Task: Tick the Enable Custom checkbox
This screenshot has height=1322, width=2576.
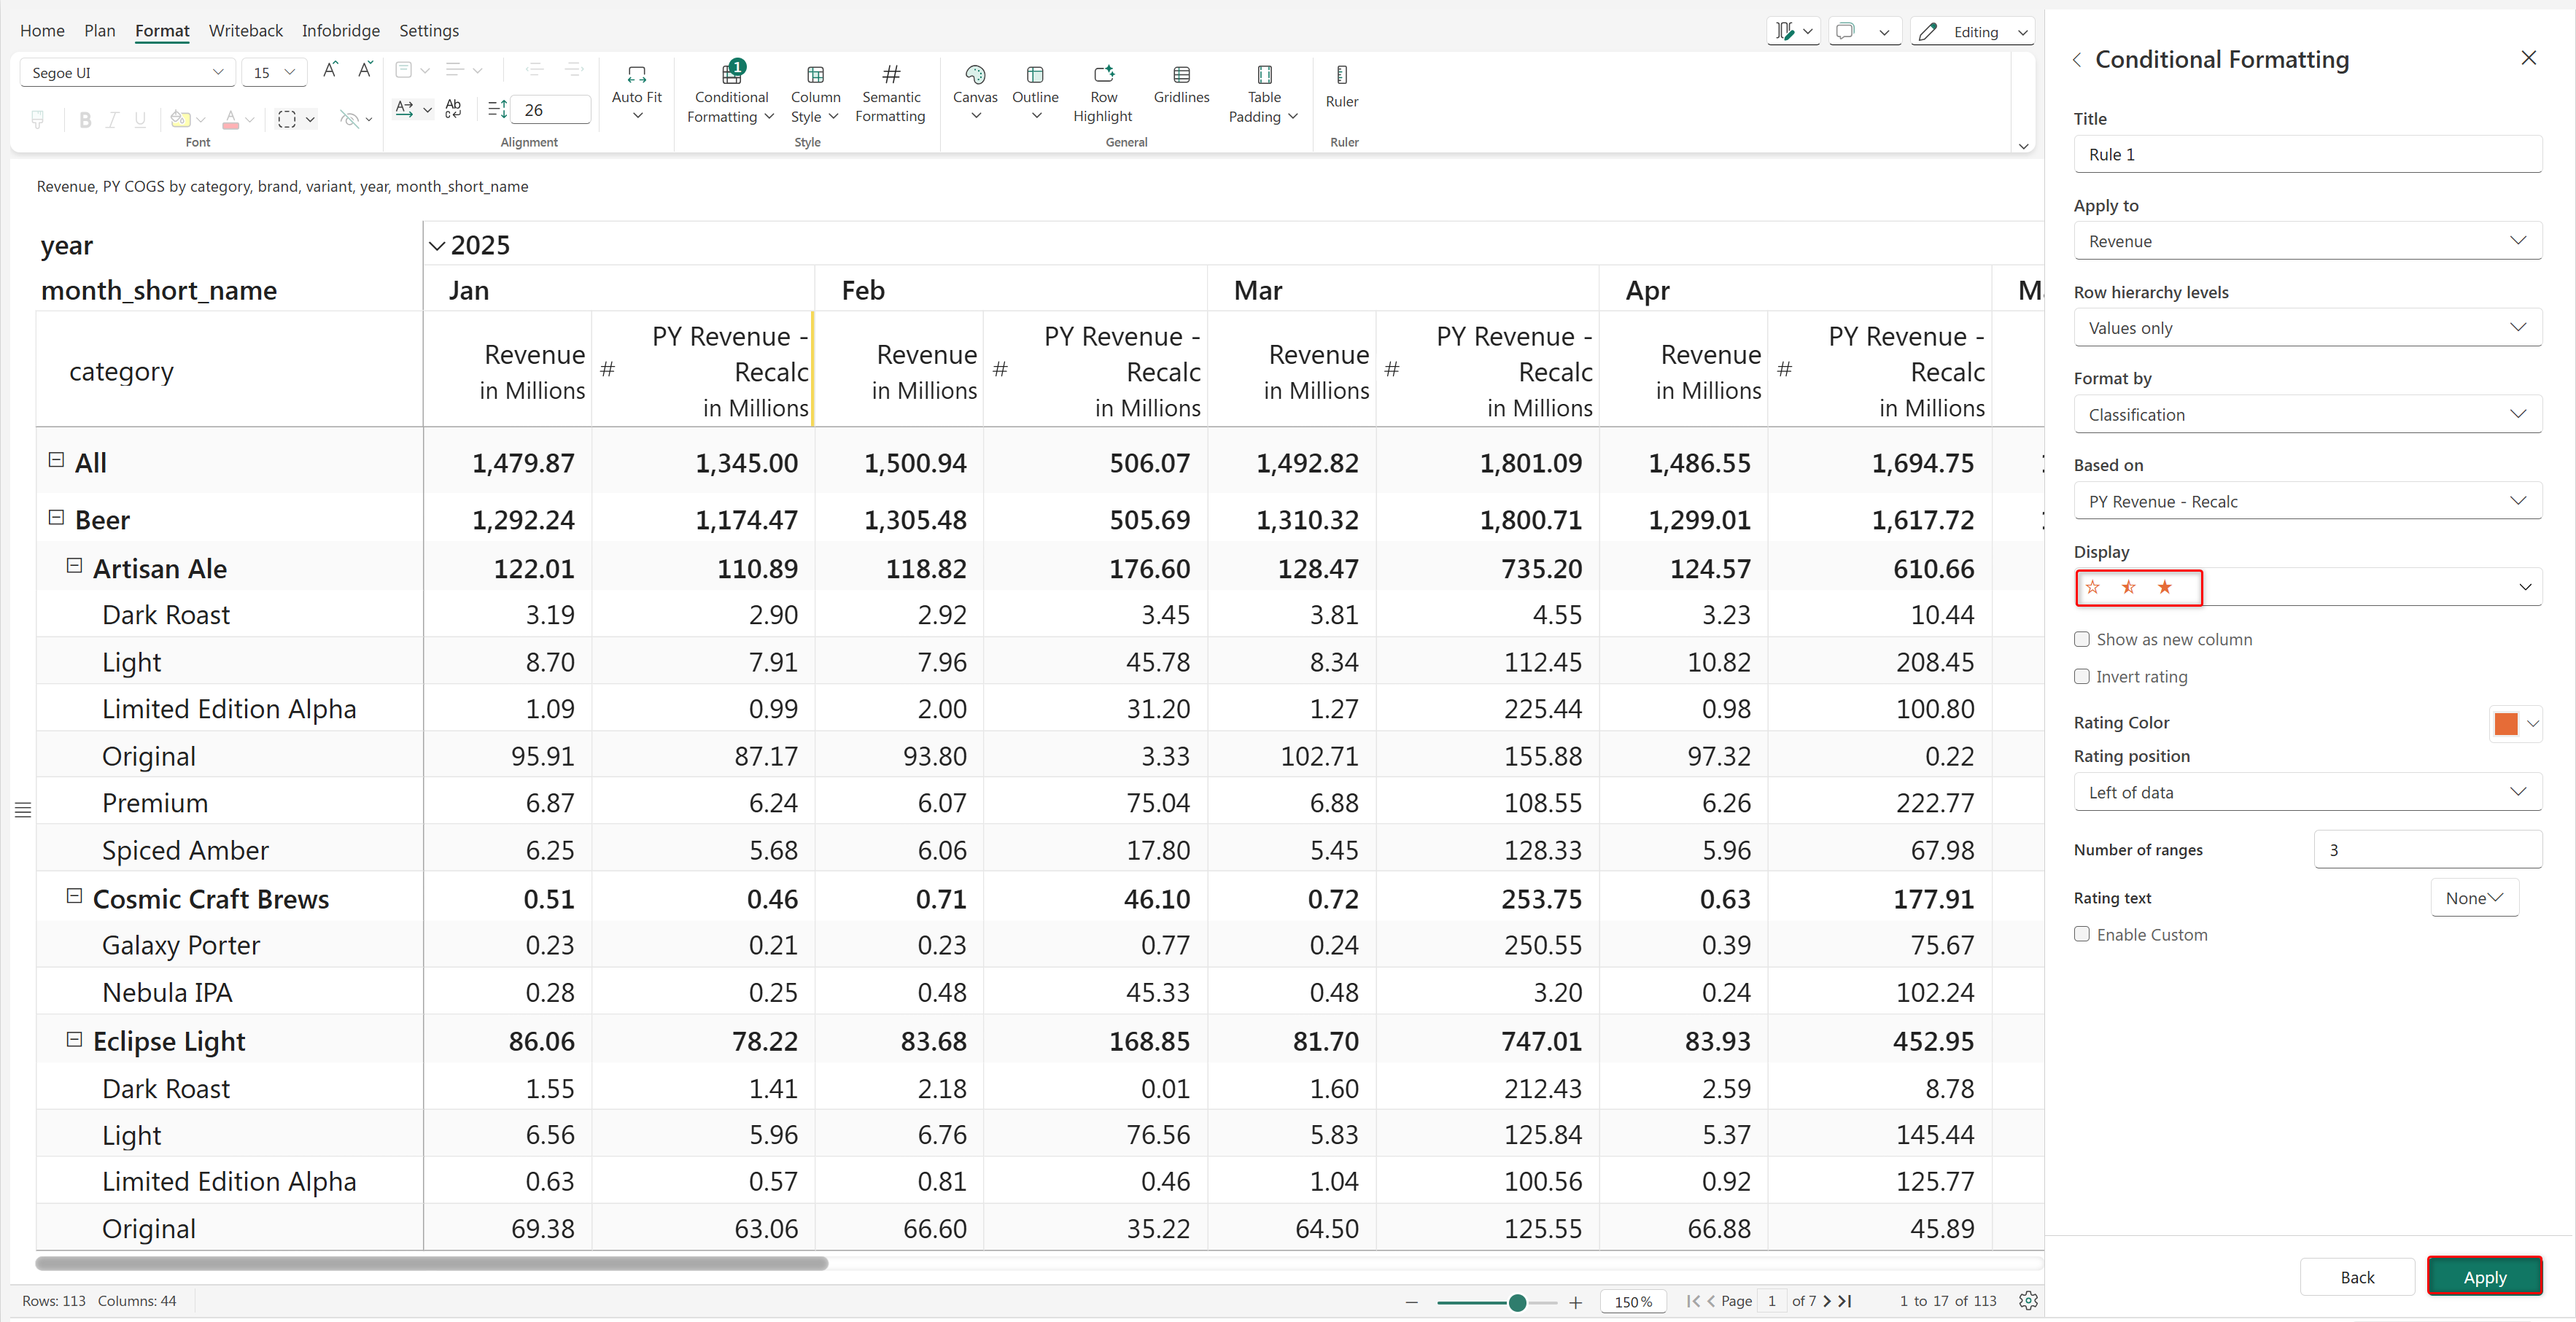Action: 2082,934
